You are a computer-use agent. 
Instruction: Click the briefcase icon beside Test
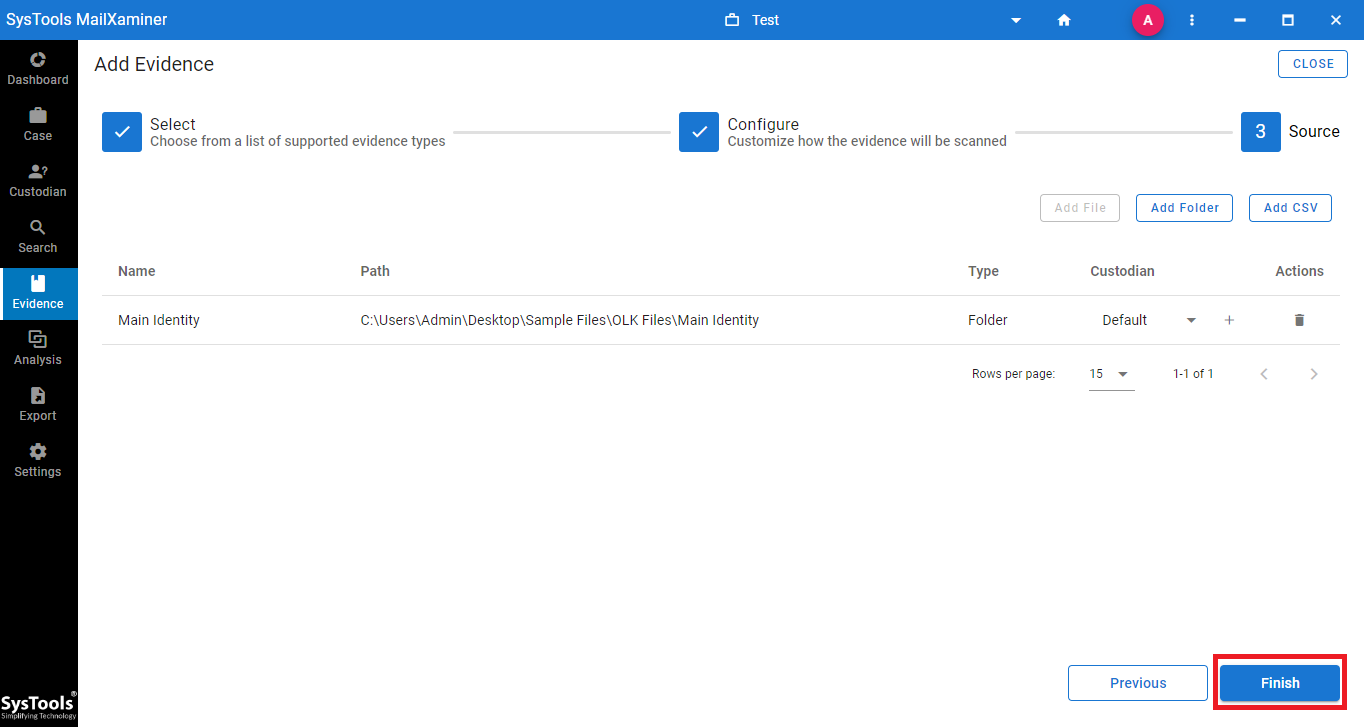732,20
